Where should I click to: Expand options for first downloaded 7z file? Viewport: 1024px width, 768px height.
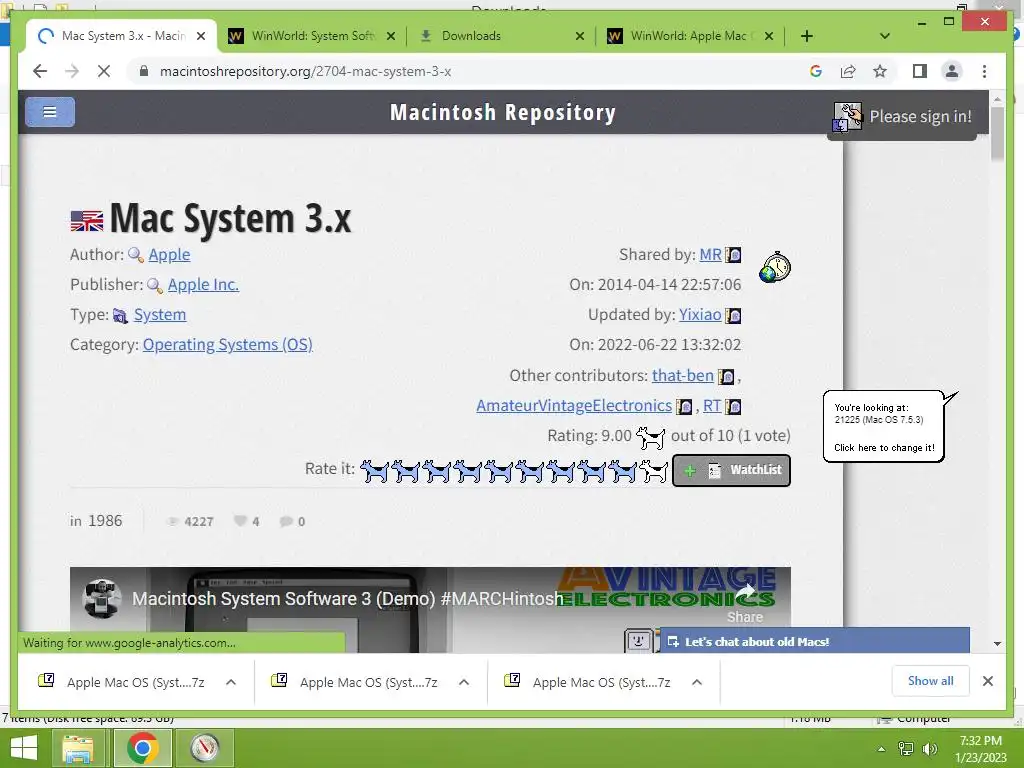click(231, 682)
